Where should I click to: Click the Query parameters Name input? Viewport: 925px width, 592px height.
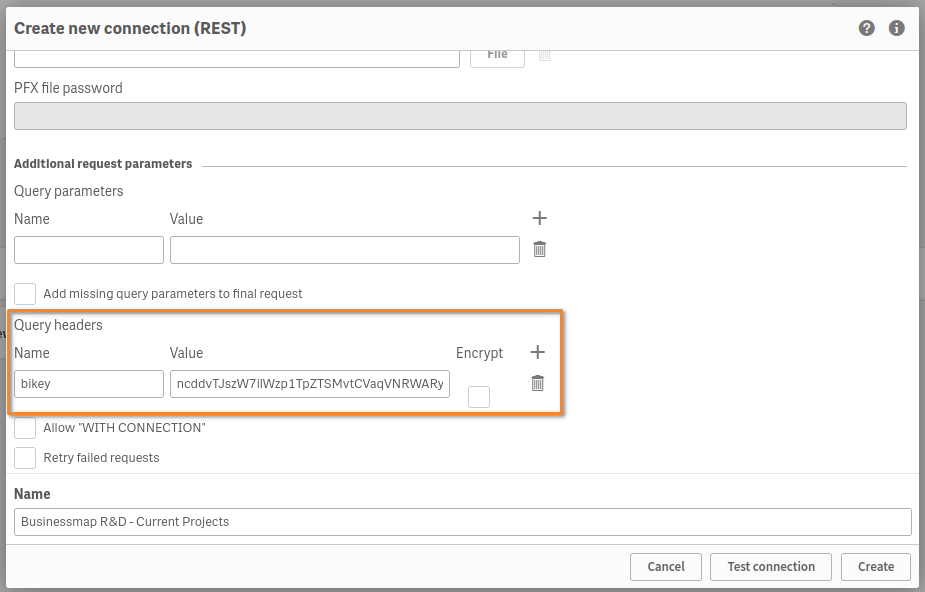tap(89, 250)
